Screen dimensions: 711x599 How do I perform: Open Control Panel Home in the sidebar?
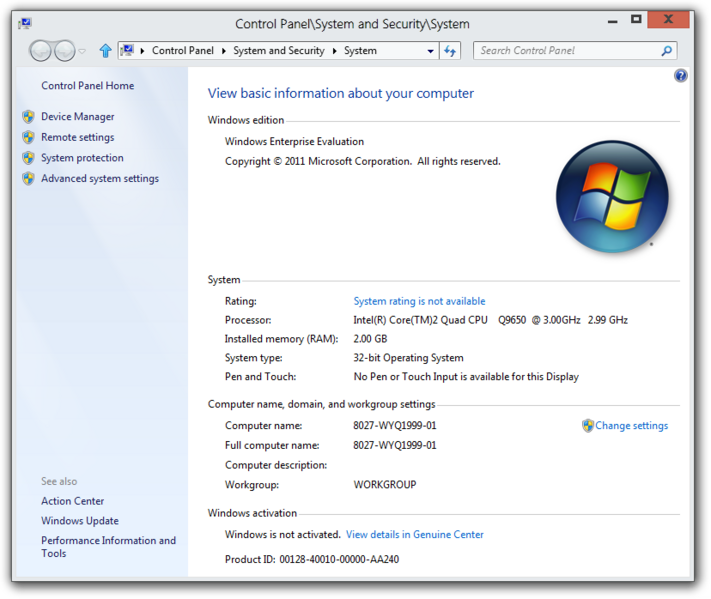87,86
